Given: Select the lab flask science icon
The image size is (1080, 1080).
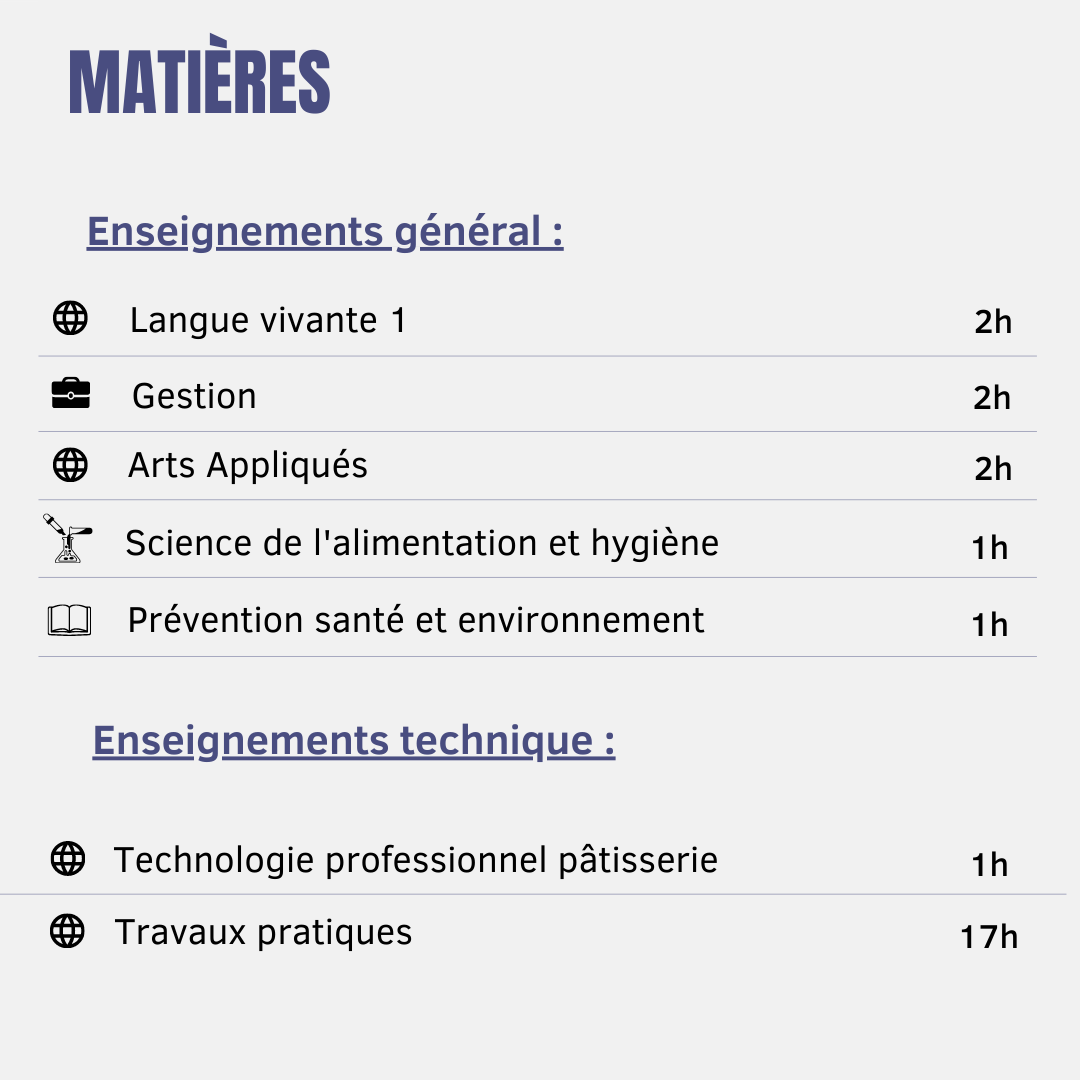Looking at the screenshot, I should pos(68,539).
